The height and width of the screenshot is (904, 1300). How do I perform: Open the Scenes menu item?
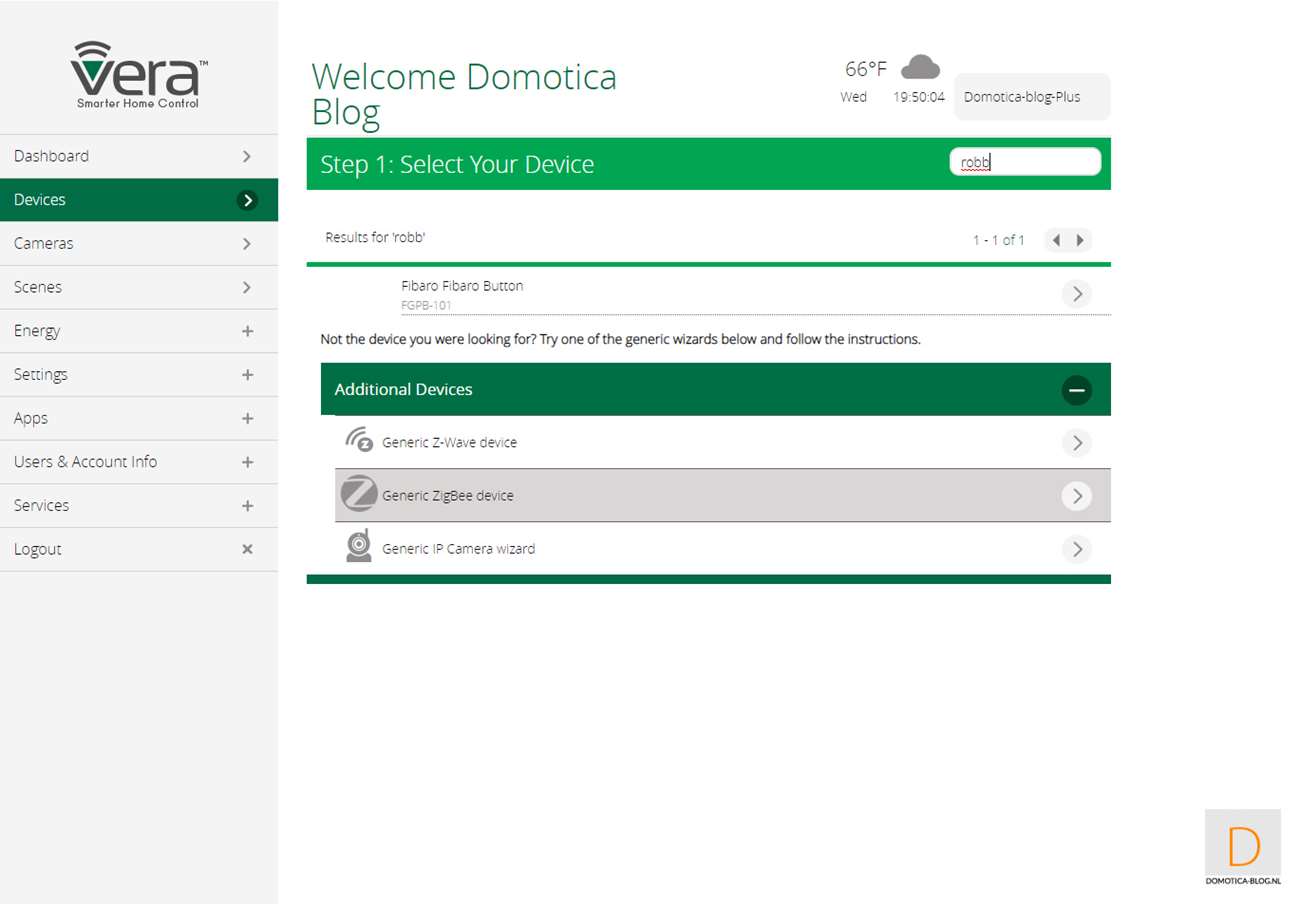[x=138, y=287]
